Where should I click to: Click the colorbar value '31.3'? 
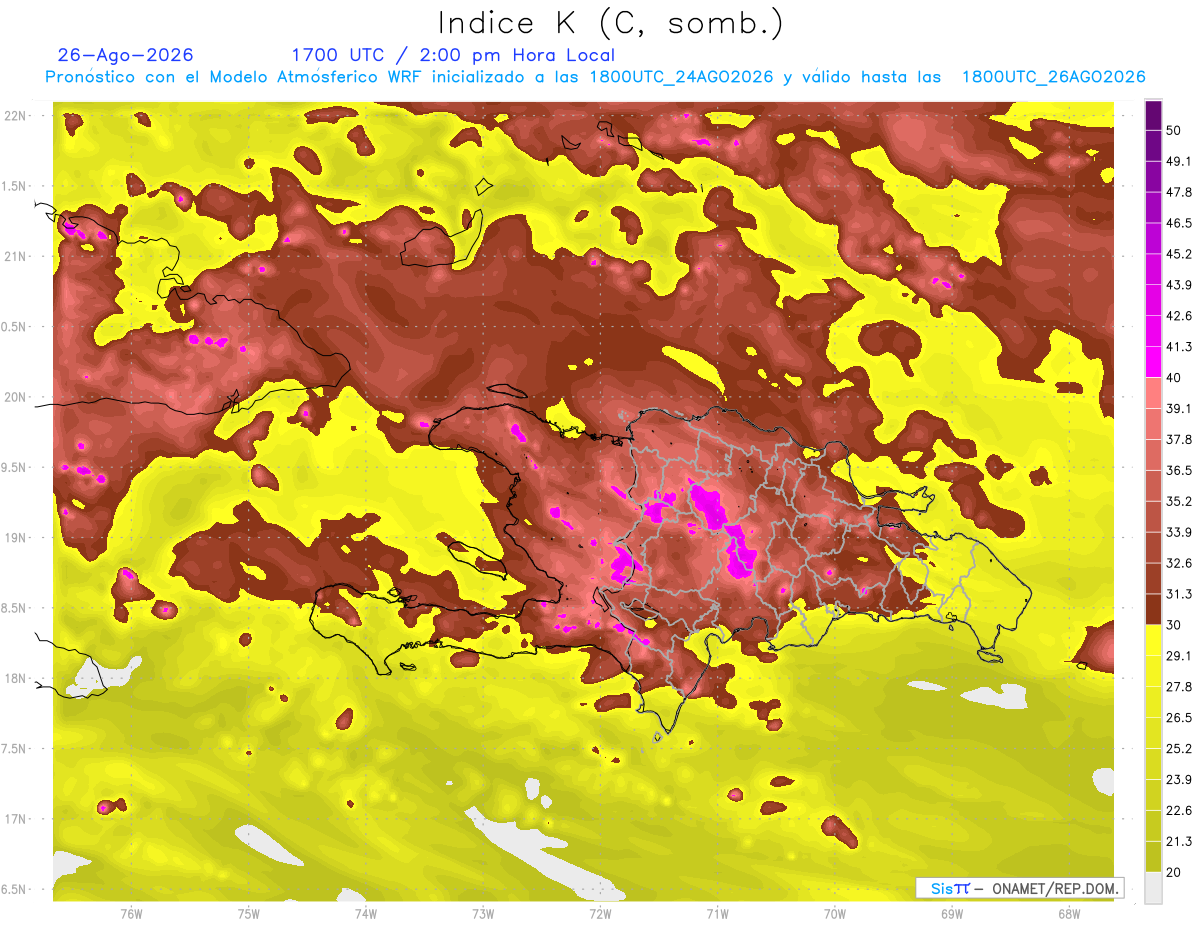[x=1179, y=594]
